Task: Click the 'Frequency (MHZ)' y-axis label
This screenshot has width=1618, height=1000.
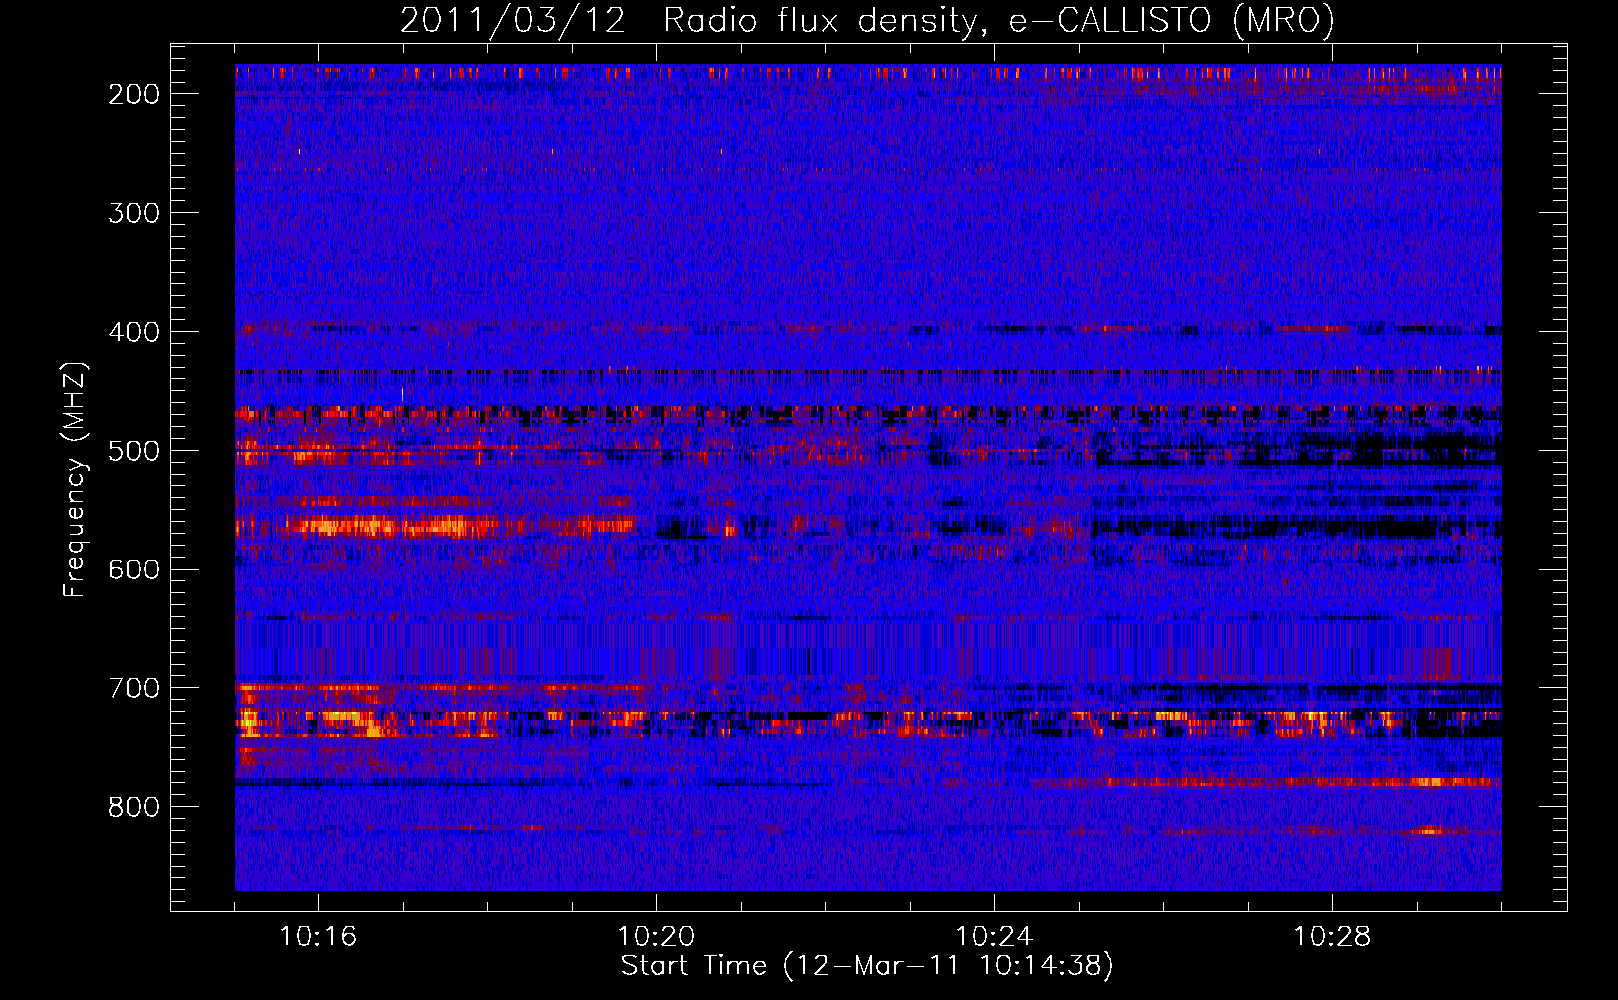Action: (74, 479)
